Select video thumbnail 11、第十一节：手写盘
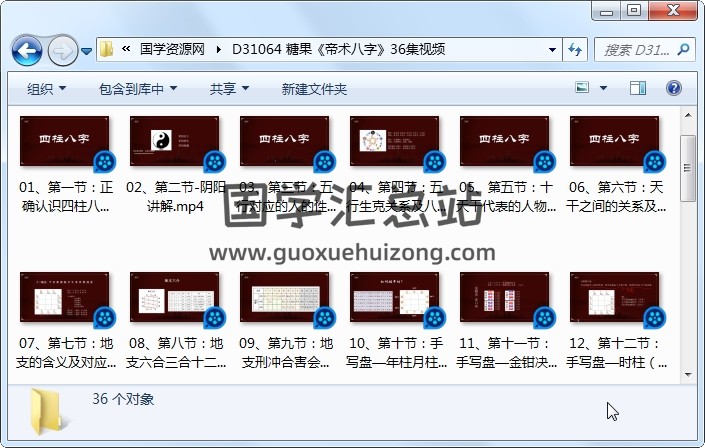705x448 pixels. click(504, 298)
